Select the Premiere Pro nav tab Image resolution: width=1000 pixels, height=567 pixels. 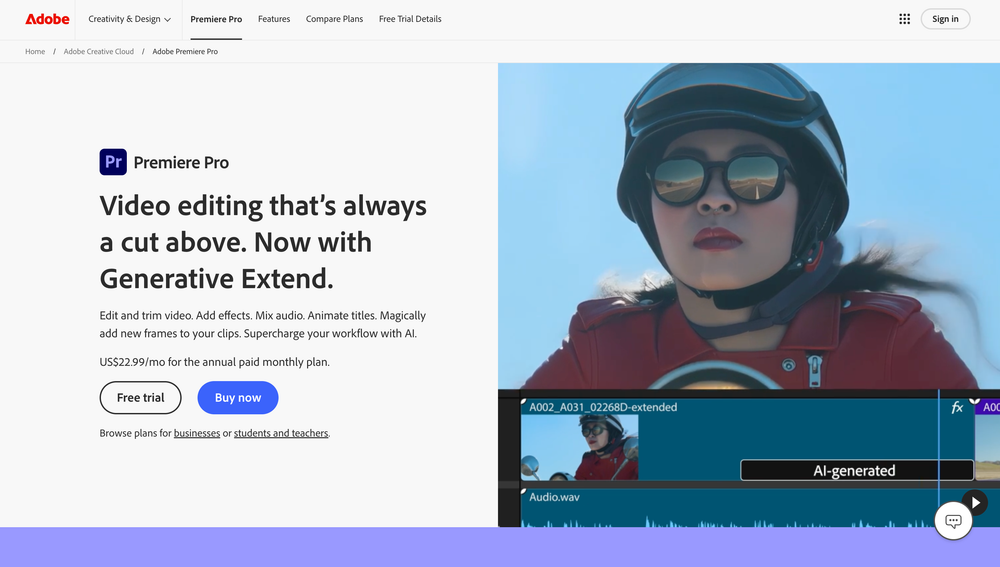click(x=216, y=19)
